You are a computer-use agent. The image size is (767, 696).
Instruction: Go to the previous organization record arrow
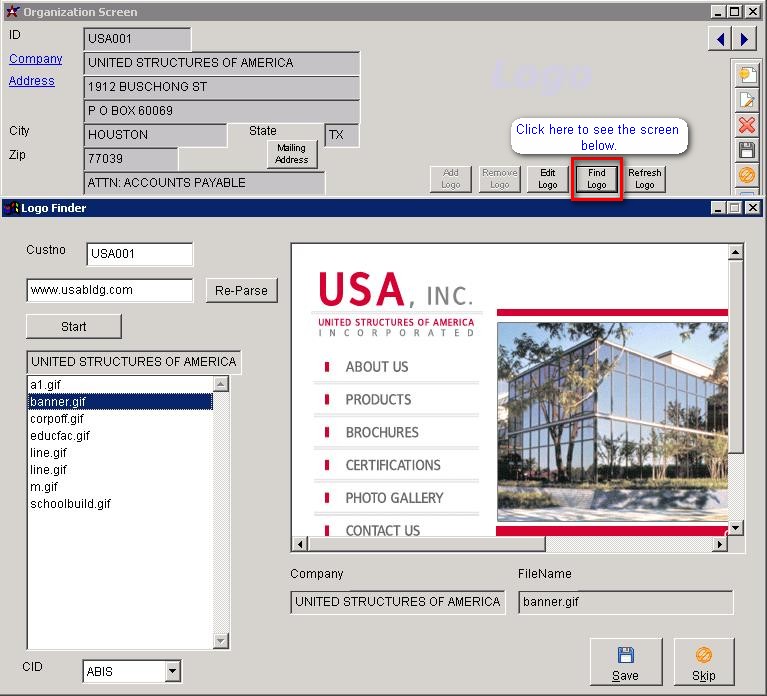click(720, 39)
